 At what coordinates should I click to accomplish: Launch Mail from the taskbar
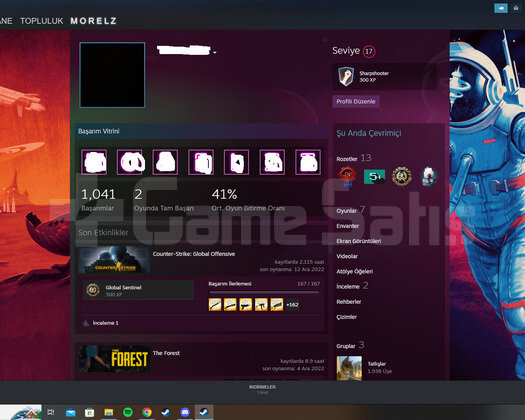coord(71,412)
